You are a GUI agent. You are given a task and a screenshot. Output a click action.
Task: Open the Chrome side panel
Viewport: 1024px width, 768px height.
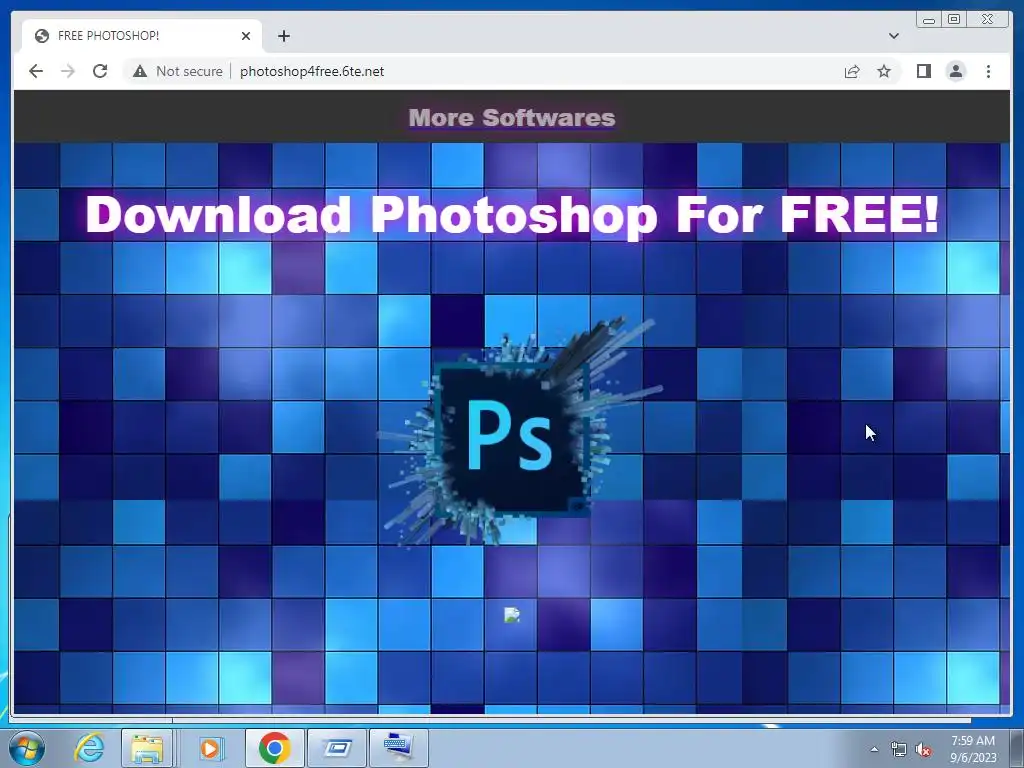pos(923,71)
